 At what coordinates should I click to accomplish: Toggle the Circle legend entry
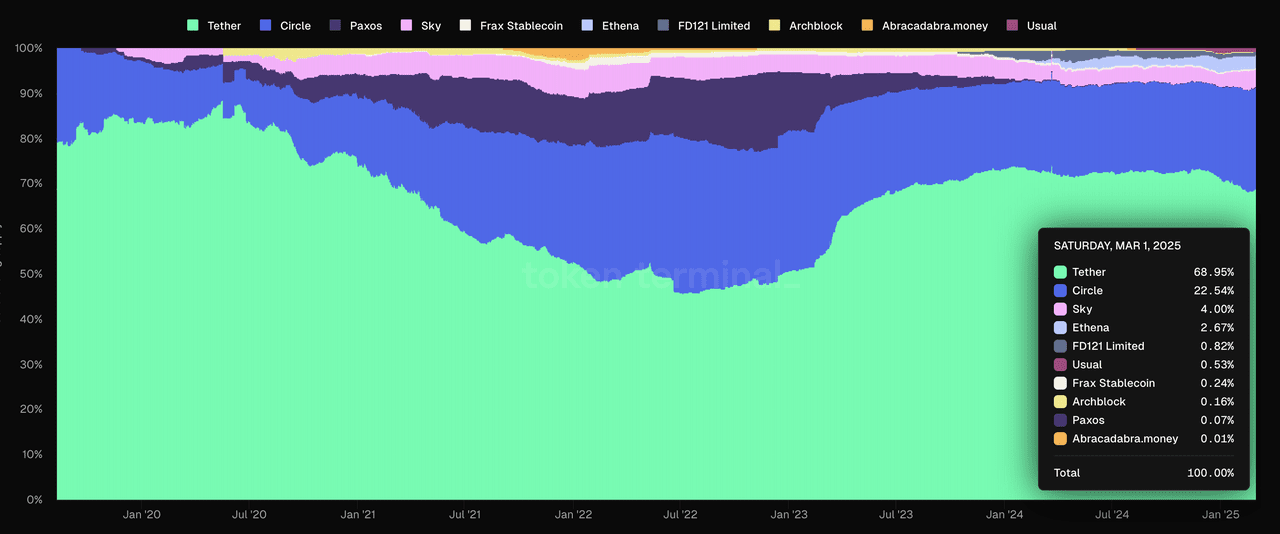coord(285,25)
